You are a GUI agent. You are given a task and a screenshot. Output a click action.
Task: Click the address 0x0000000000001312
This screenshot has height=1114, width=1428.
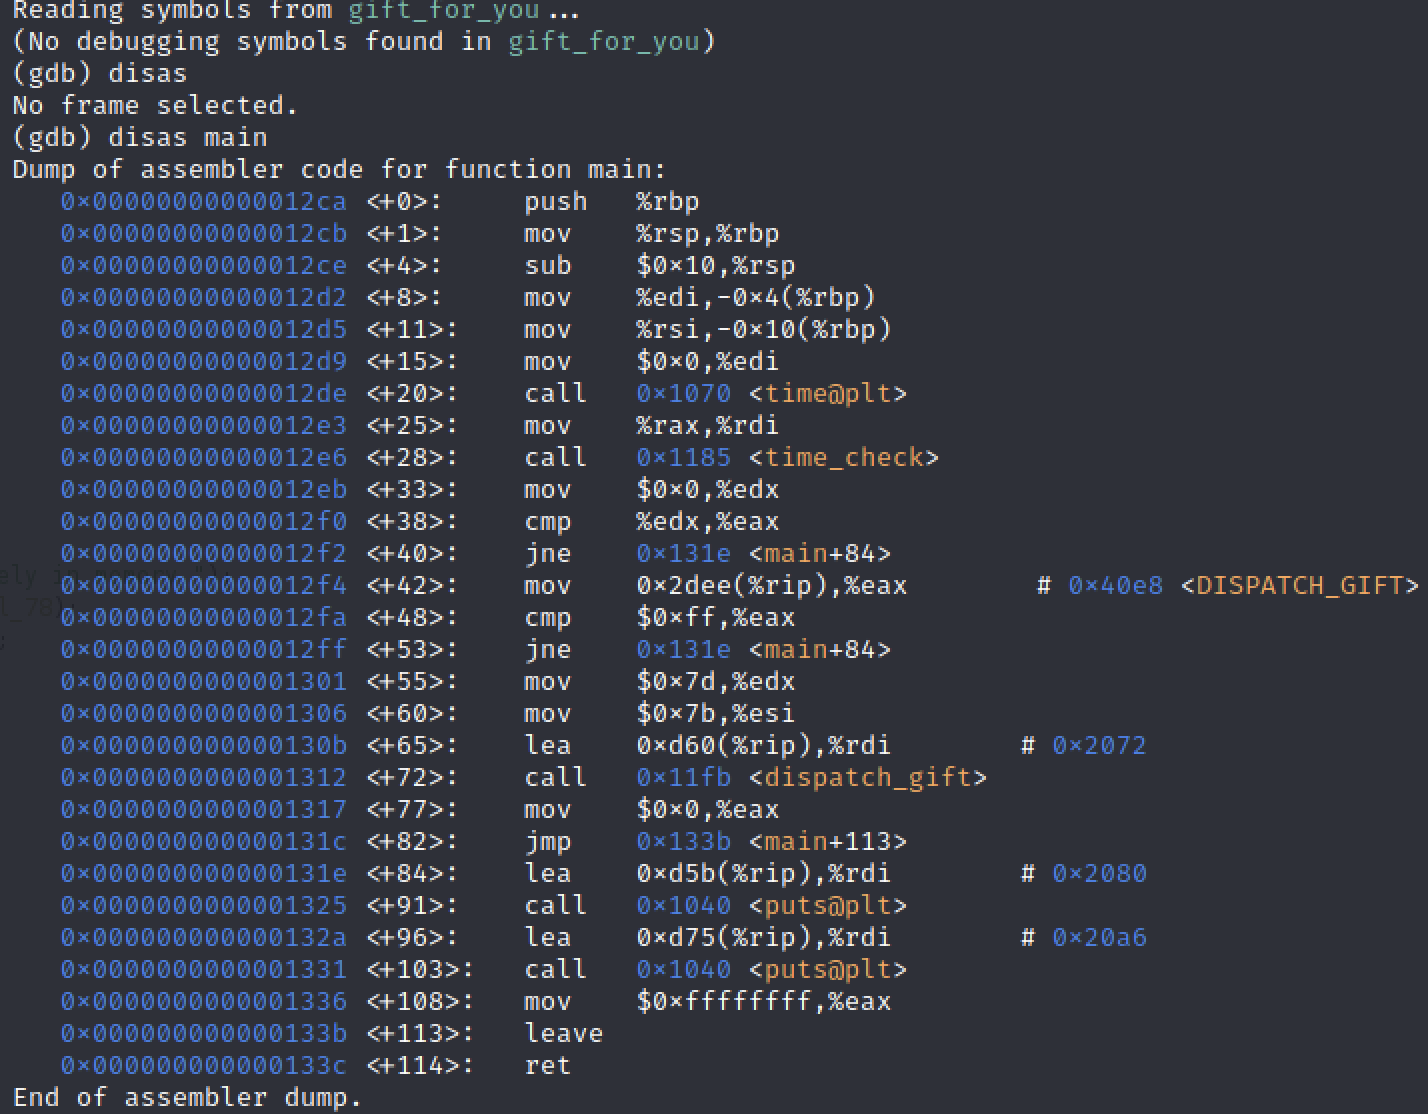click(203, 777)
